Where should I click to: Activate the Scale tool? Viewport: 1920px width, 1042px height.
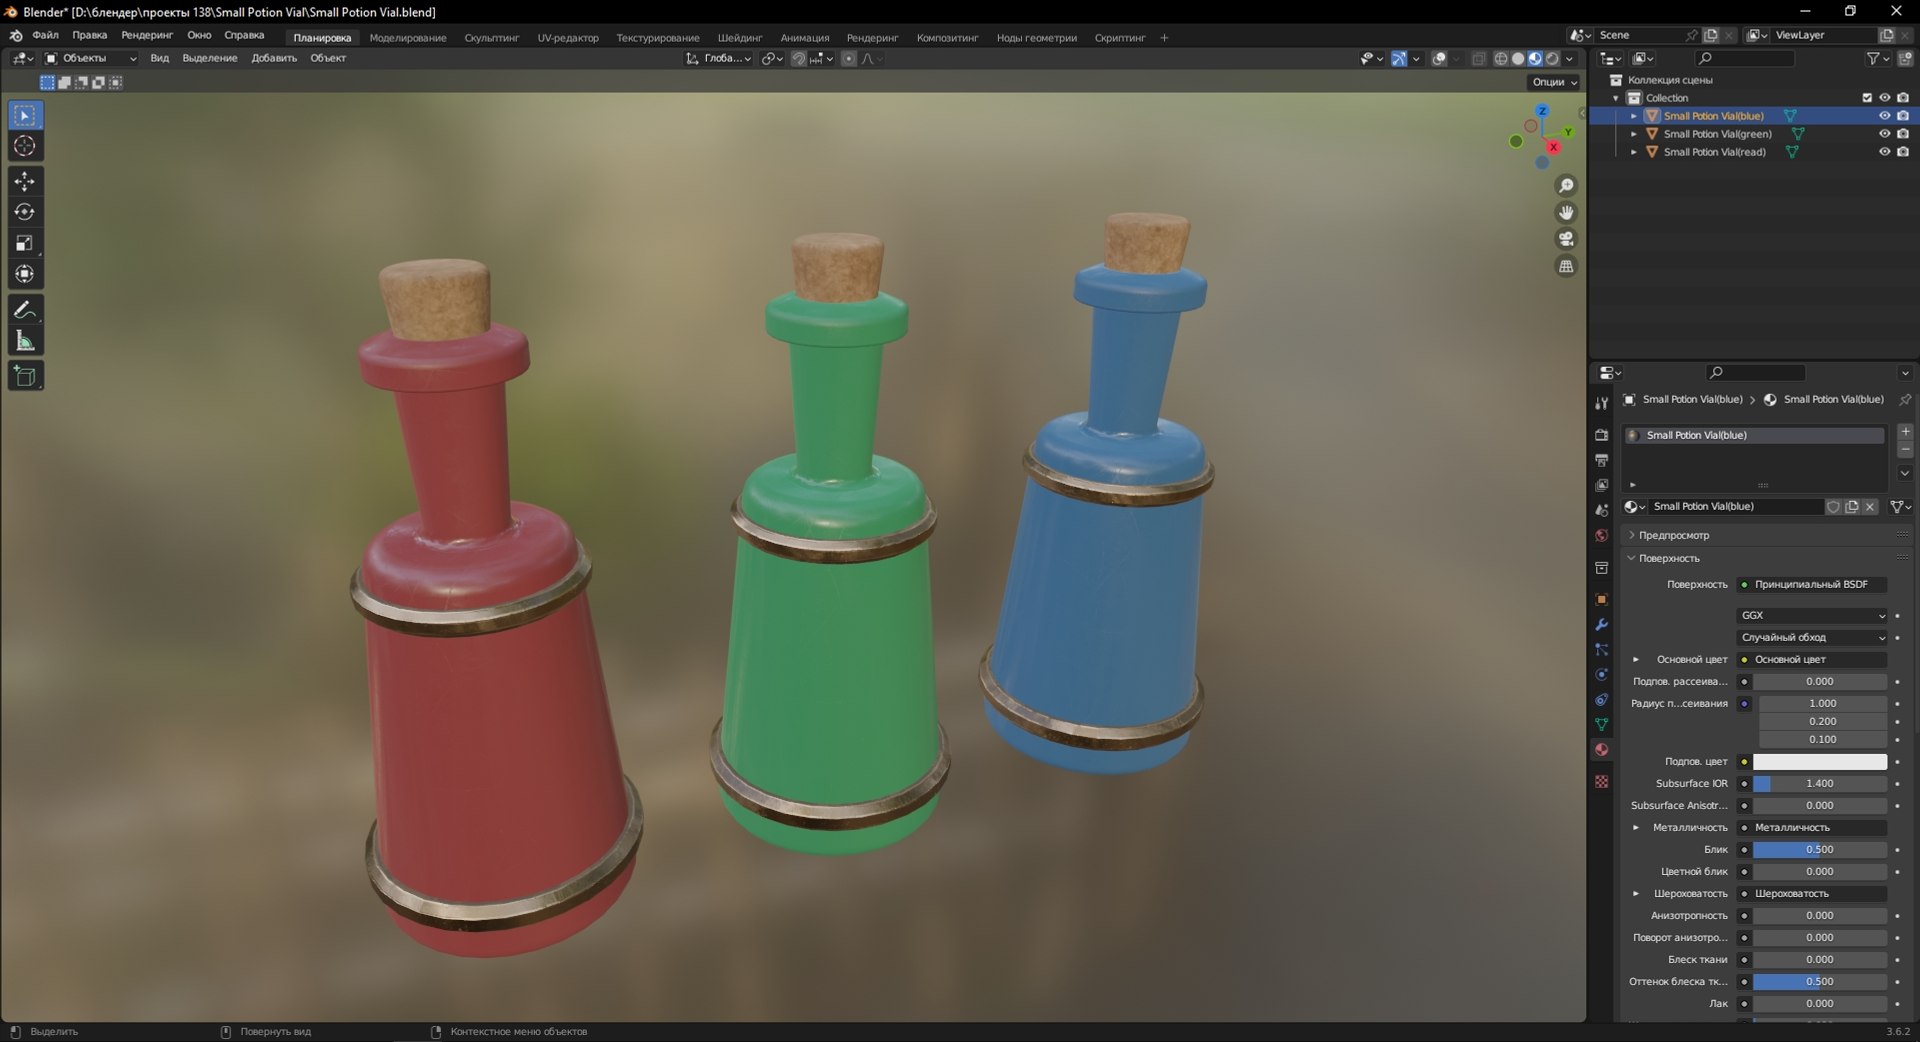point(25,243)
